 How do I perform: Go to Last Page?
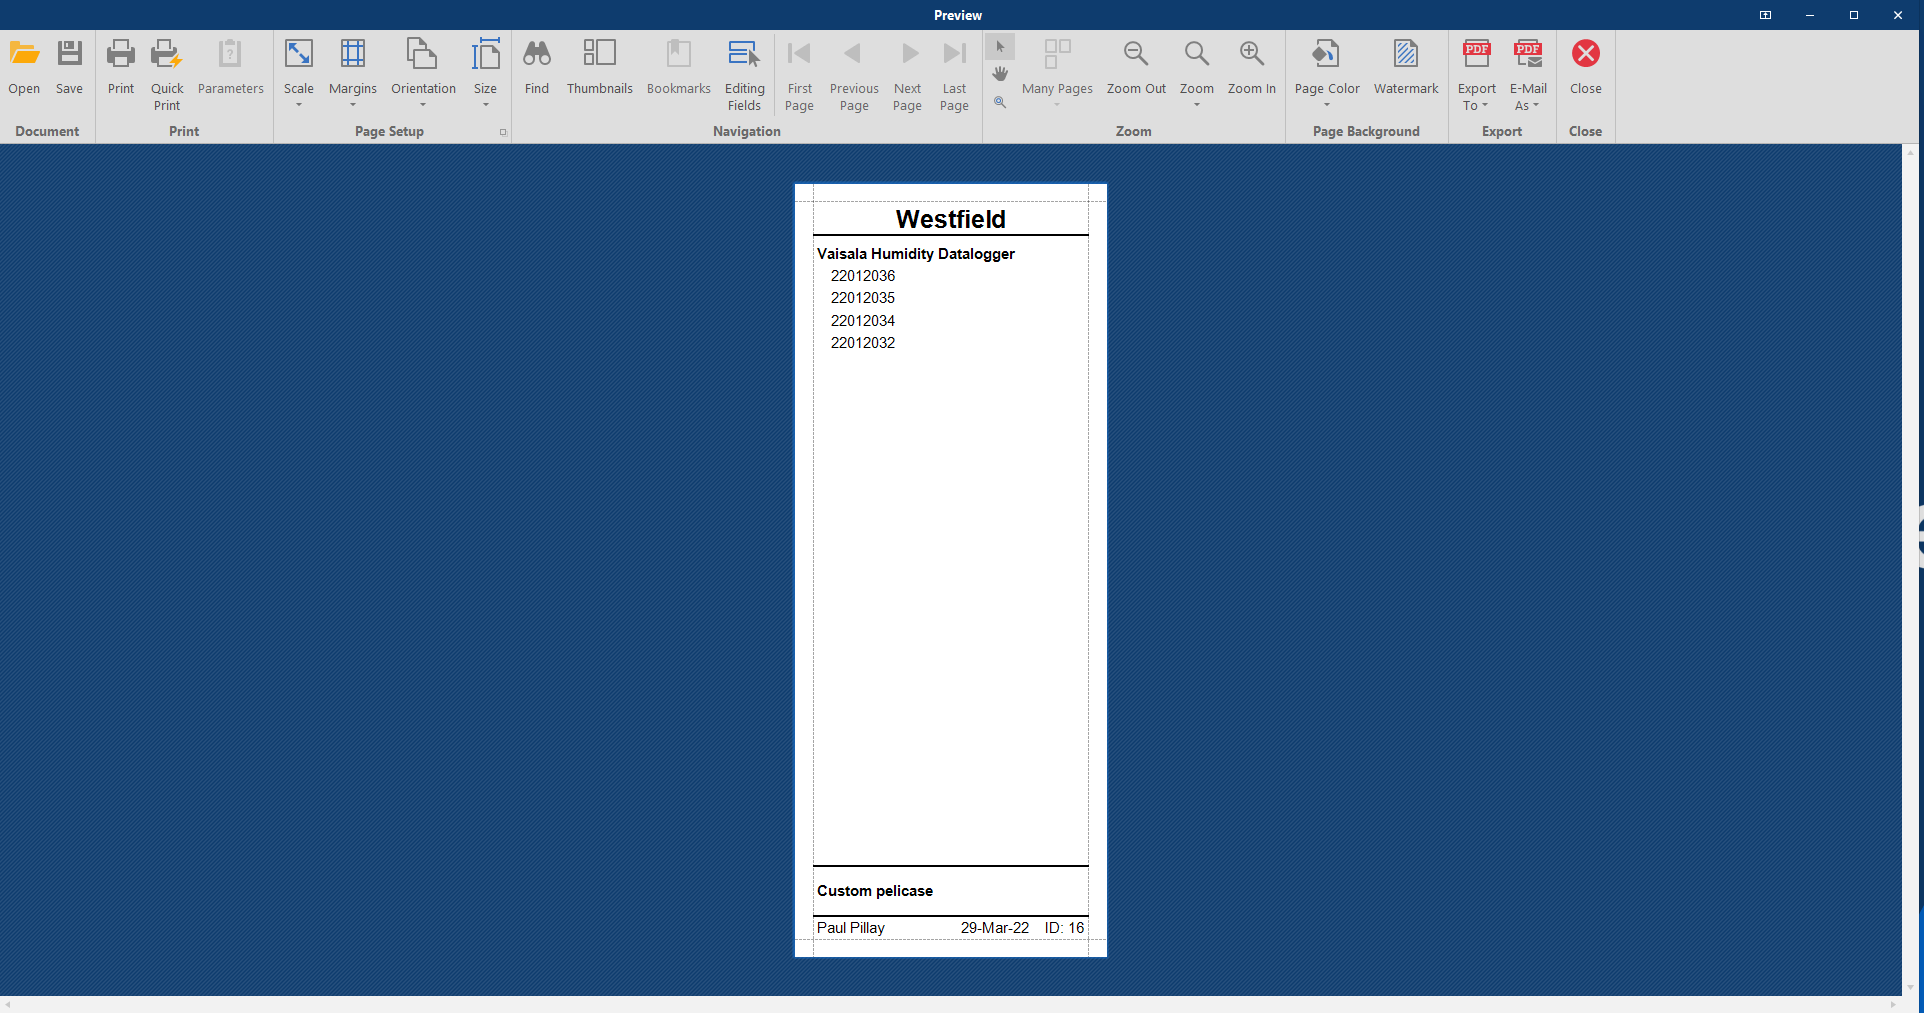tap(955, 54)
